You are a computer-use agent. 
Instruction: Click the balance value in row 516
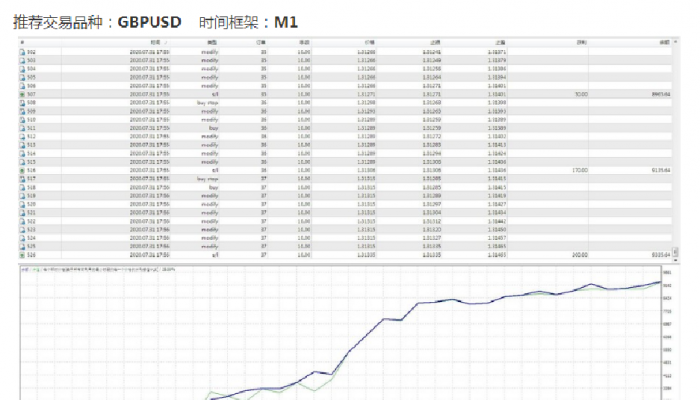pyautogui.click(x=661, y=171)
